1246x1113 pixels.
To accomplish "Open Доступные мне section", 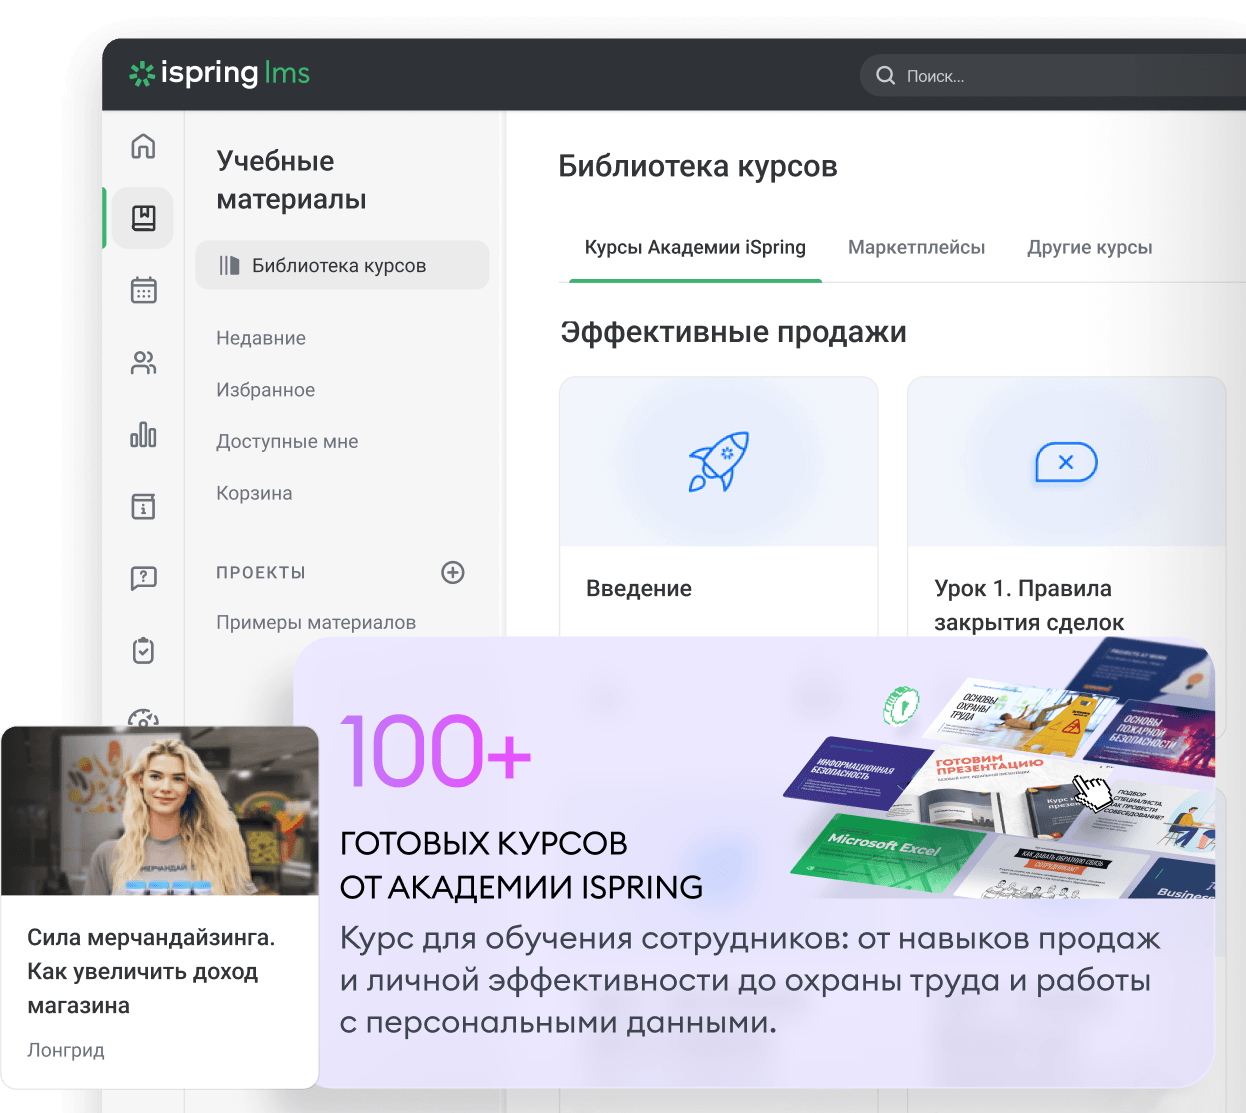I will (x=287, y=441).
